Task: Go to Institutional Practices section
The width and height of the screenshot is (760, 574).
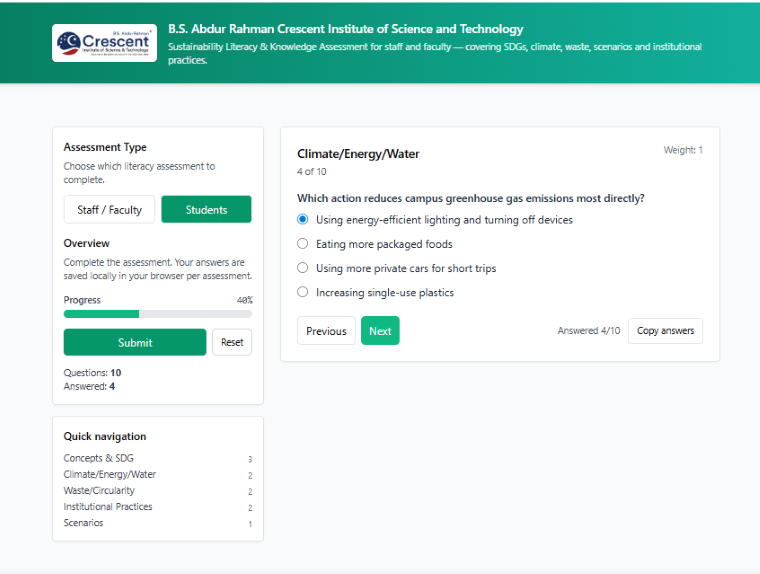Action: click(x=108, y=507)
